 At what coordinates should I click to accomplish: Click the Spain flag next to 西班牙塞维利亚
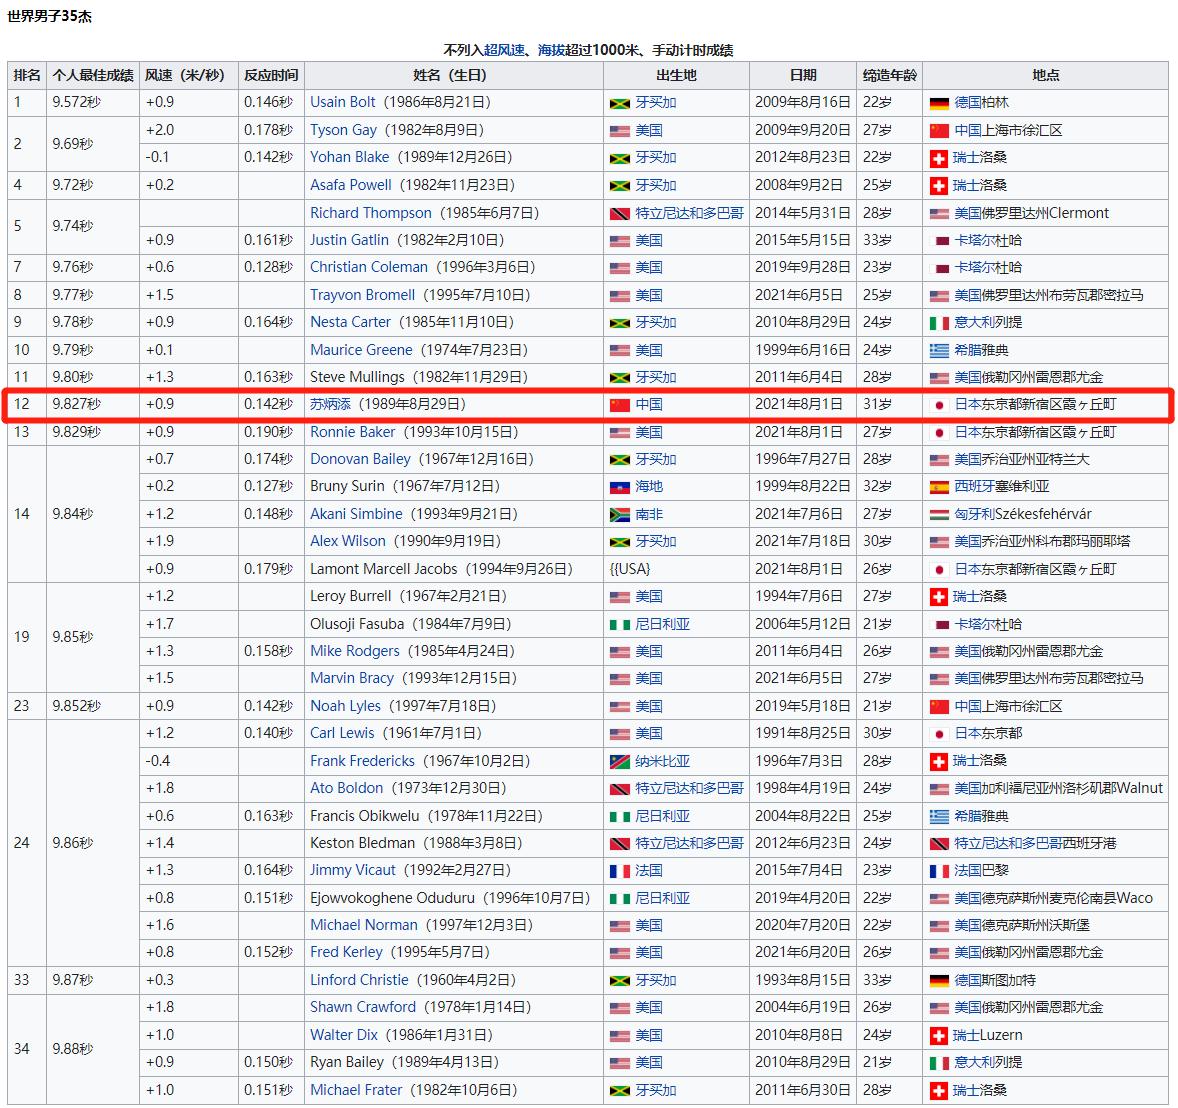coord(938,487)
